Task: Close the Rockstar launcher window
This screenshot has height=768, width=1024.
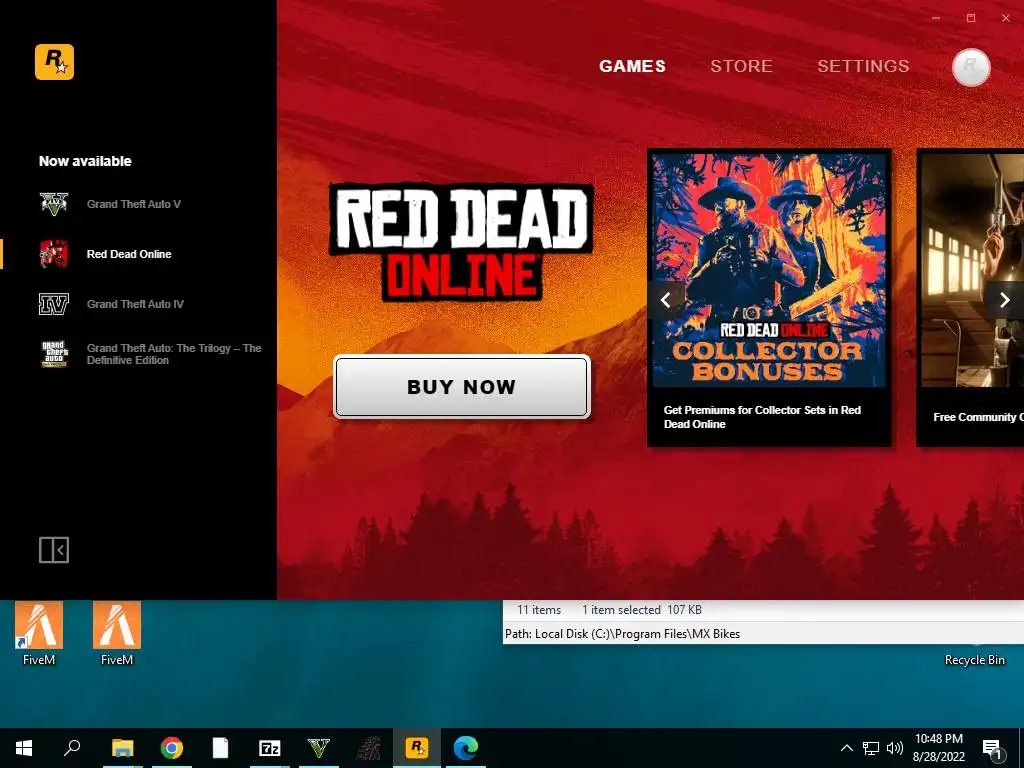Action: tap(1006, 18)
